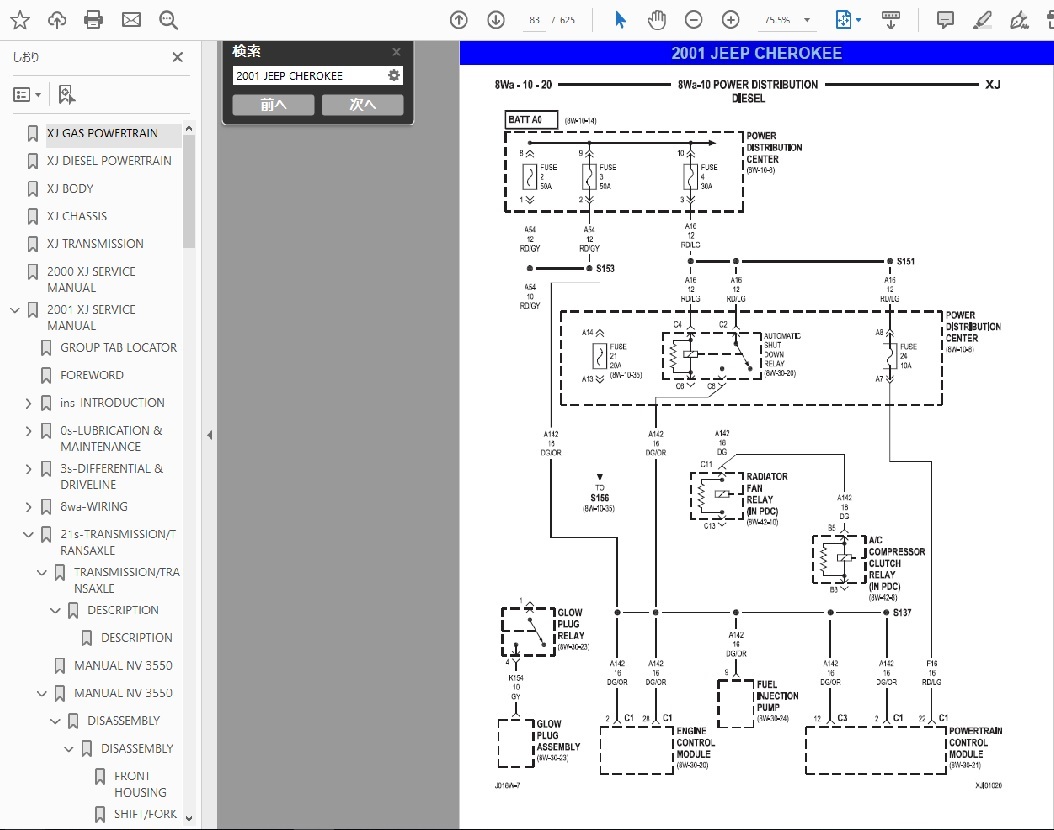Collapse the upper DESCRIPTION node

[x=55, y=610]
